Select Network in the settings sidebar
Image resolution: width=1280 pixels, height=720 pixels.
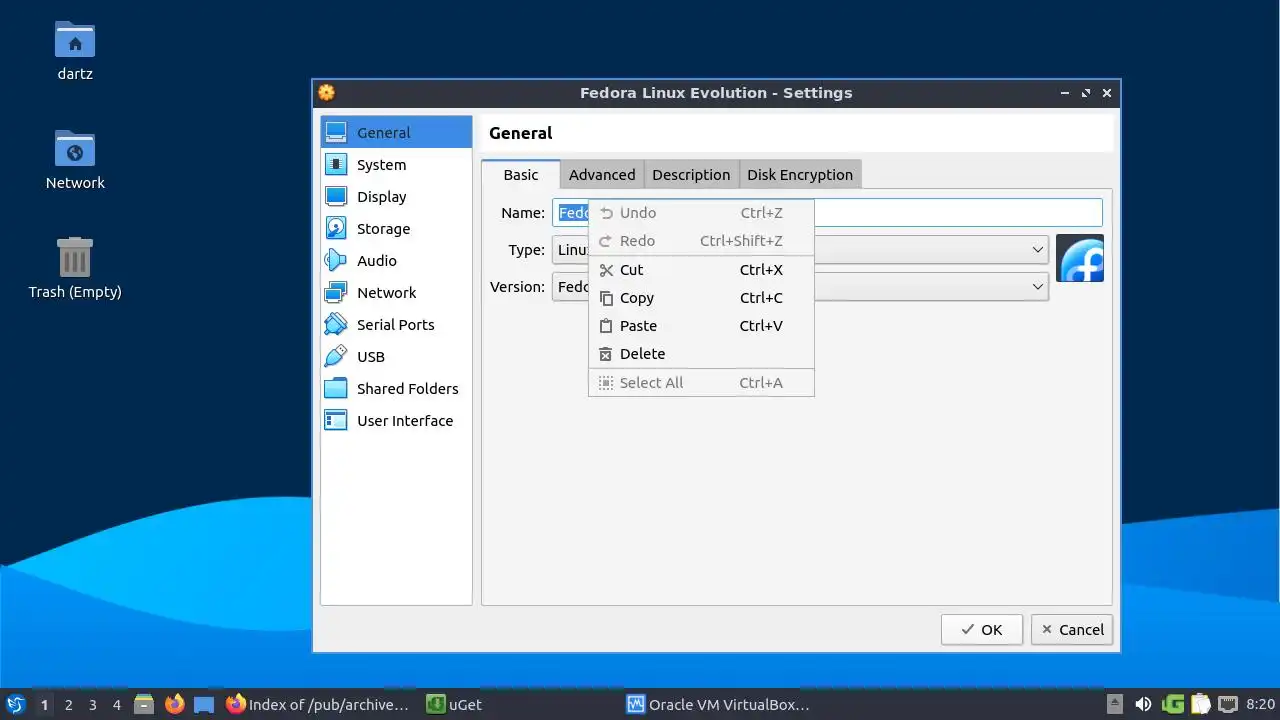(x=396, y=292)
